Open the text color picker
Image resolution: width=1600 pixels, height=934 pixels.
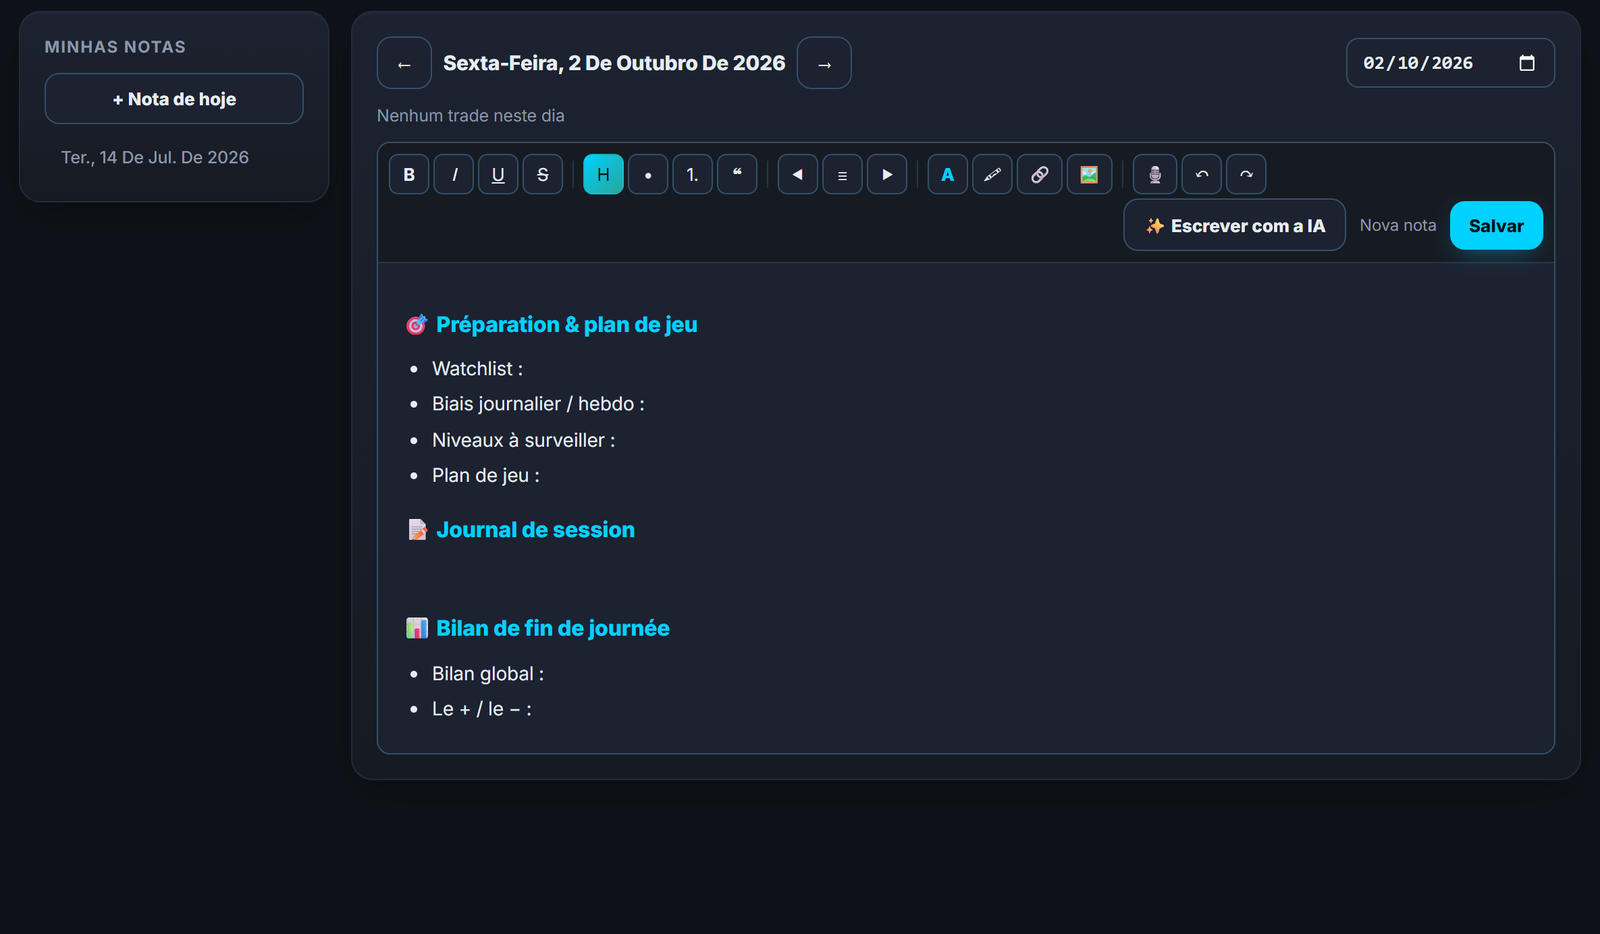click(948, 174)
